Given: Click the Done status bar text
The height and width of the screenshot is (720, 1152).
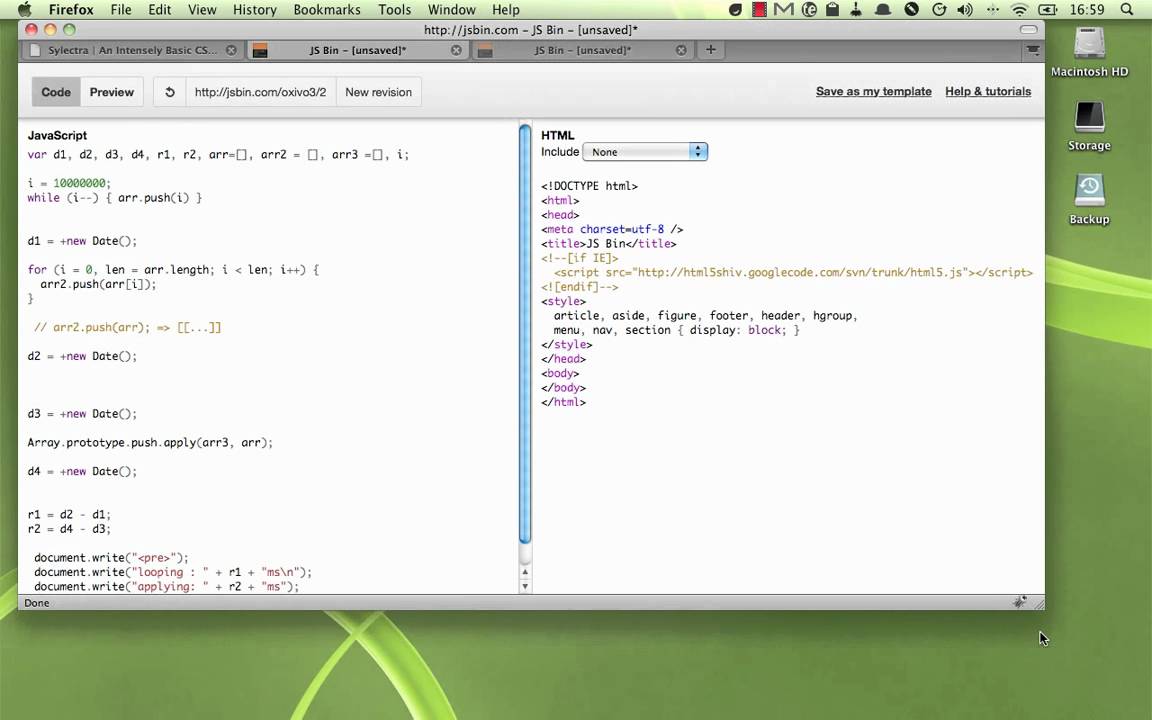Looking at the screenshot, I should click(37, 602).
